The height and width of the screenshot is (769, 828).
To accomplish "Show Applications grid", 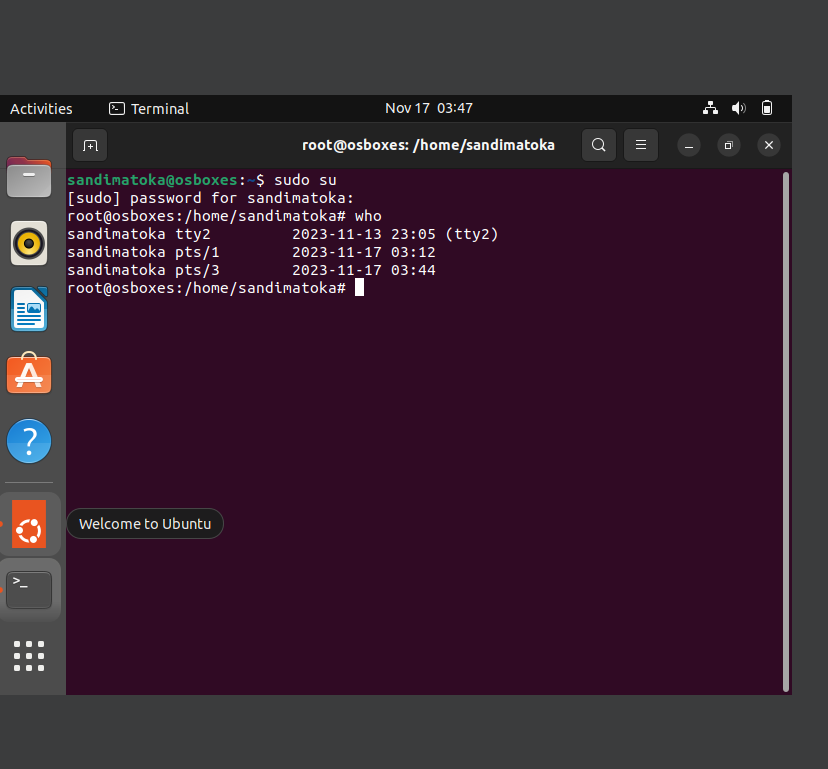I will (x=29, y=656).
